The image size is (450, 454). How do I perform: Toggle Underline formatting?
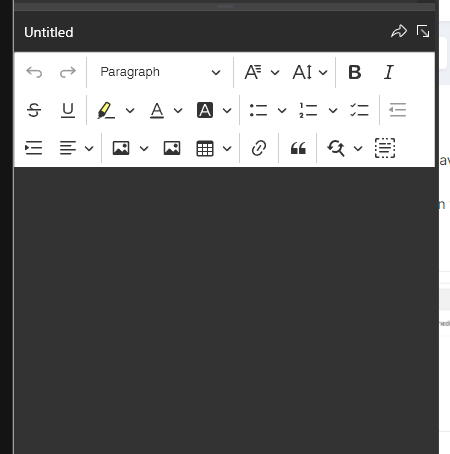(x=68, y=110)
